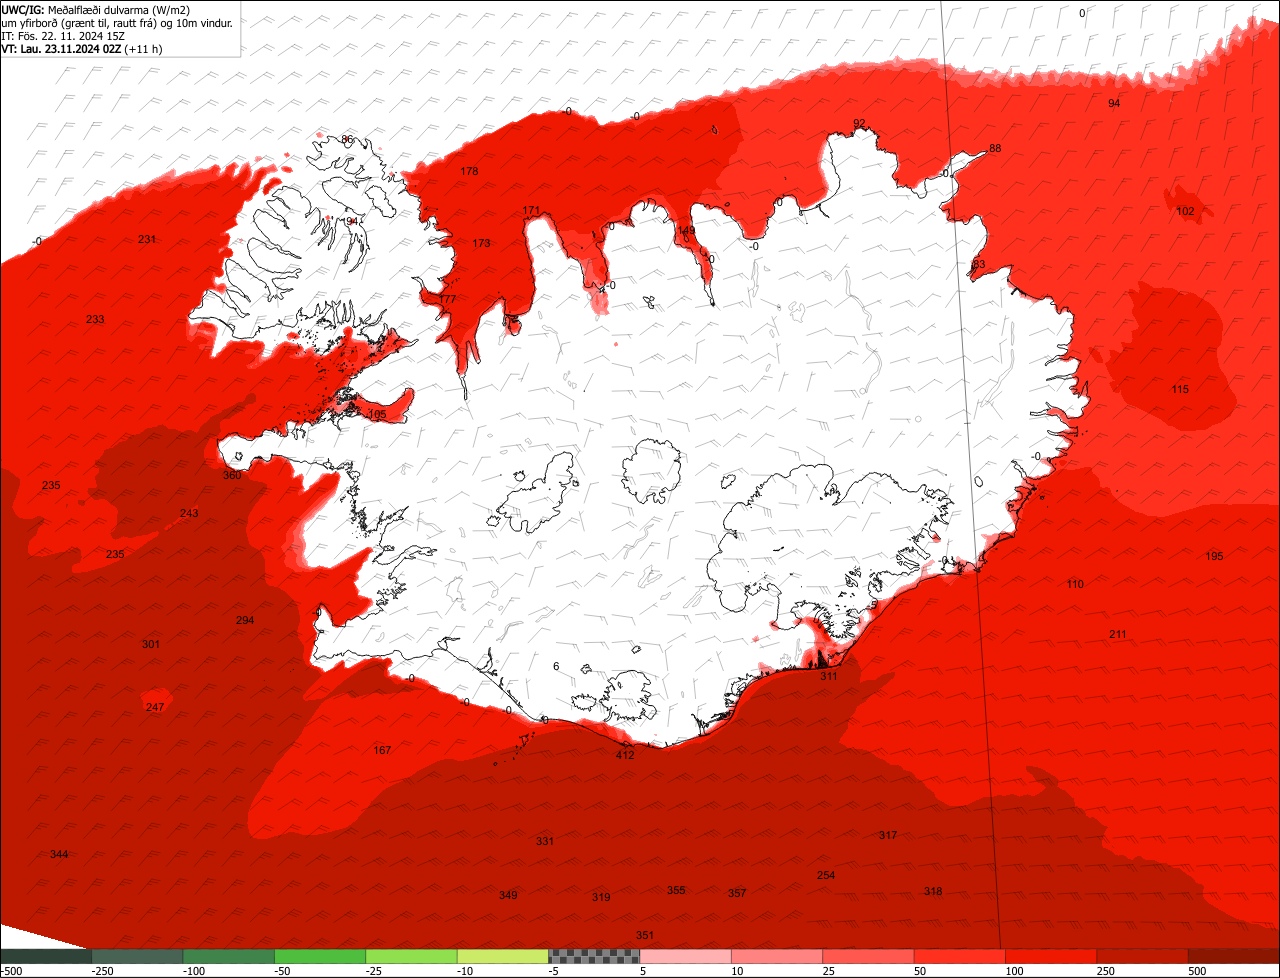This screenshot has height=978, width=1280.
Task: Click the map value 247
Action: click(155, 707)
